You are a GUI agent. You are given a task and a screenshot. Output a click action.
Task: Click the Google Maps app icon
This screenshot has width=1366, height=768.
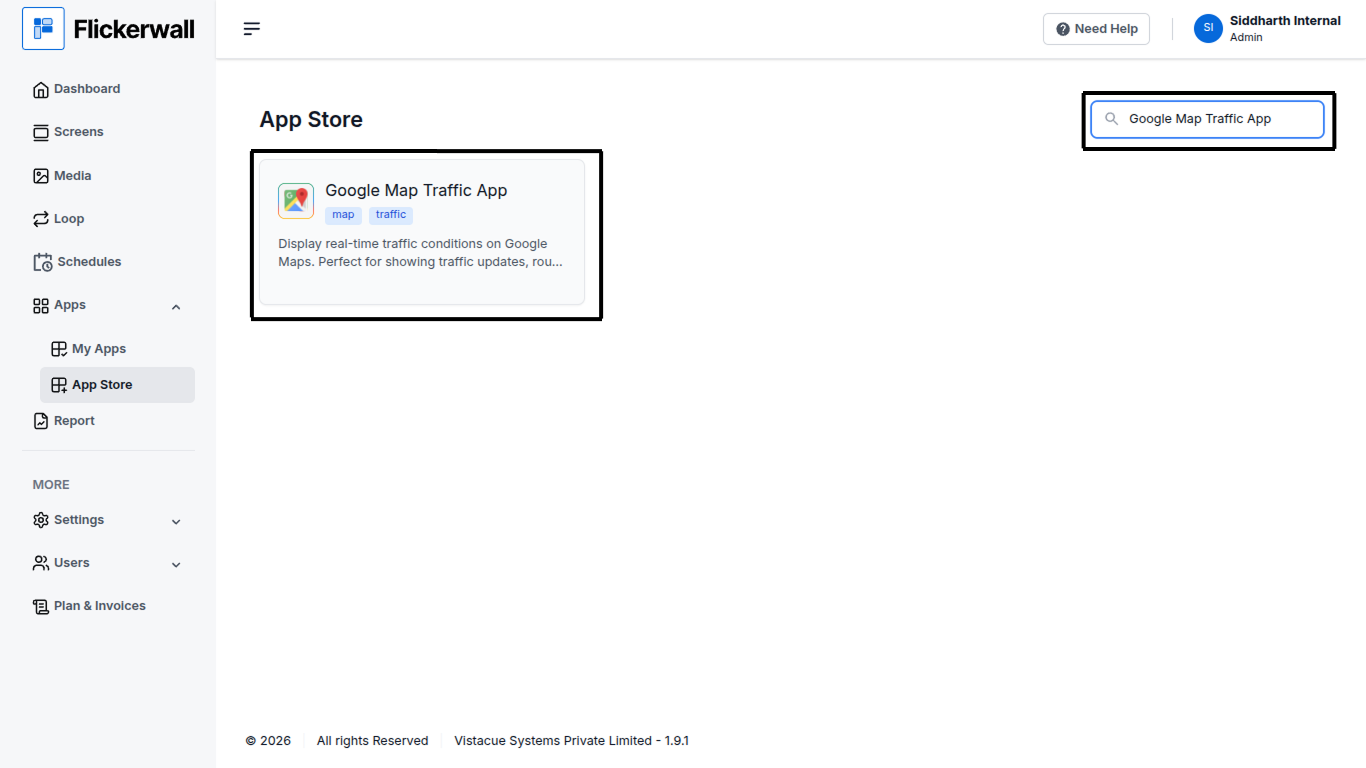click(296, 201)
